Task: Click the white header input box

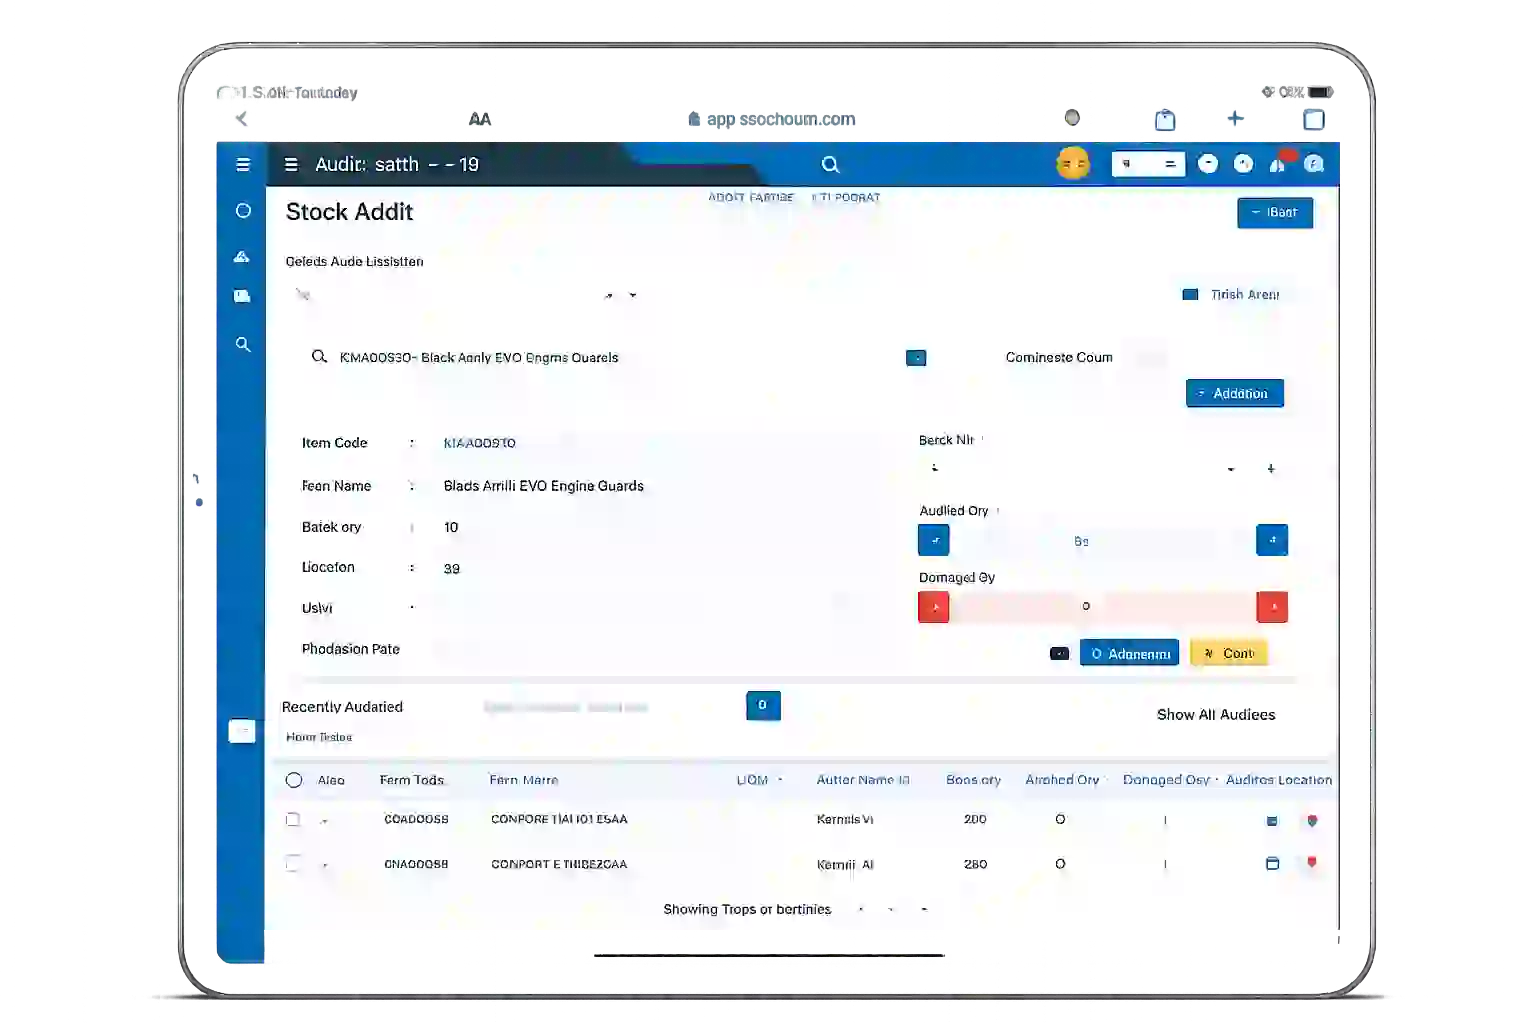Action: pos(1148,164)
